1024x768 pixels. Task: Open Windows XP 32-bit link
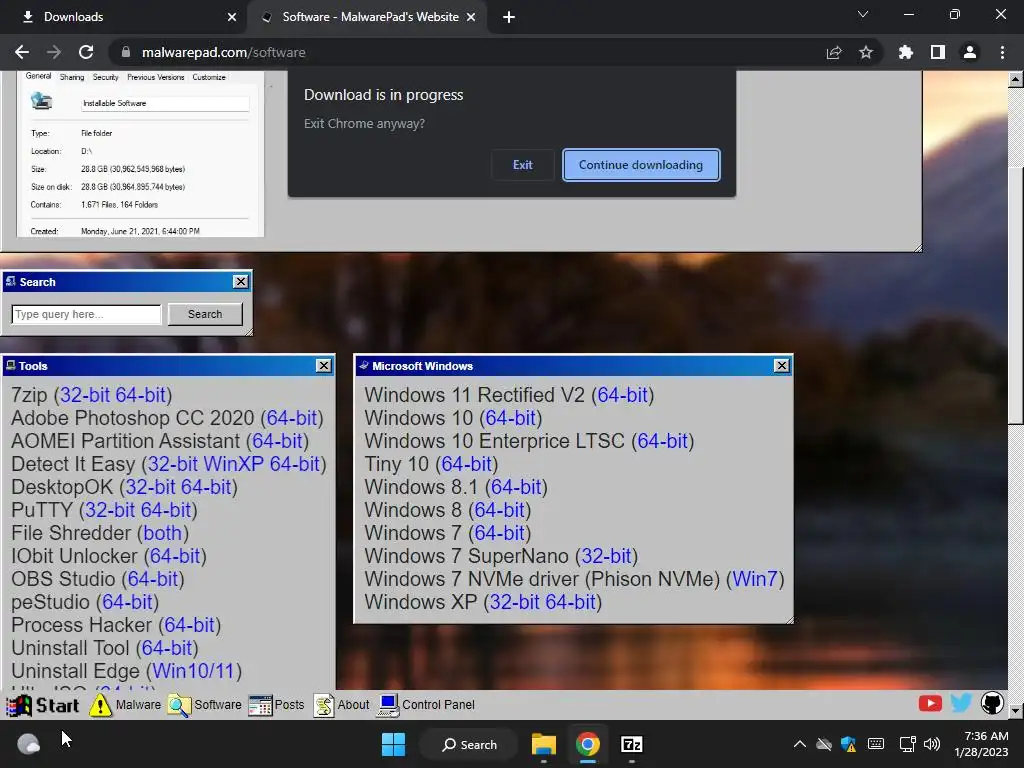[515, 601]
